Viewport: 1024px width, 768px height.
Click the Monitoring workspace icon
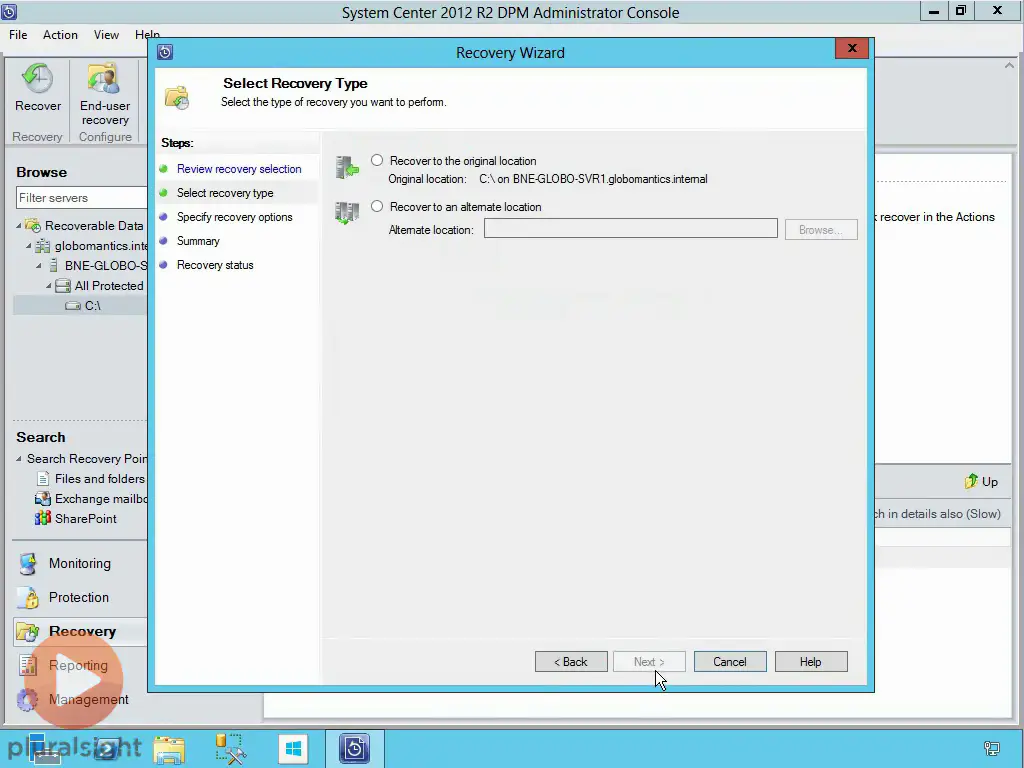27,564
